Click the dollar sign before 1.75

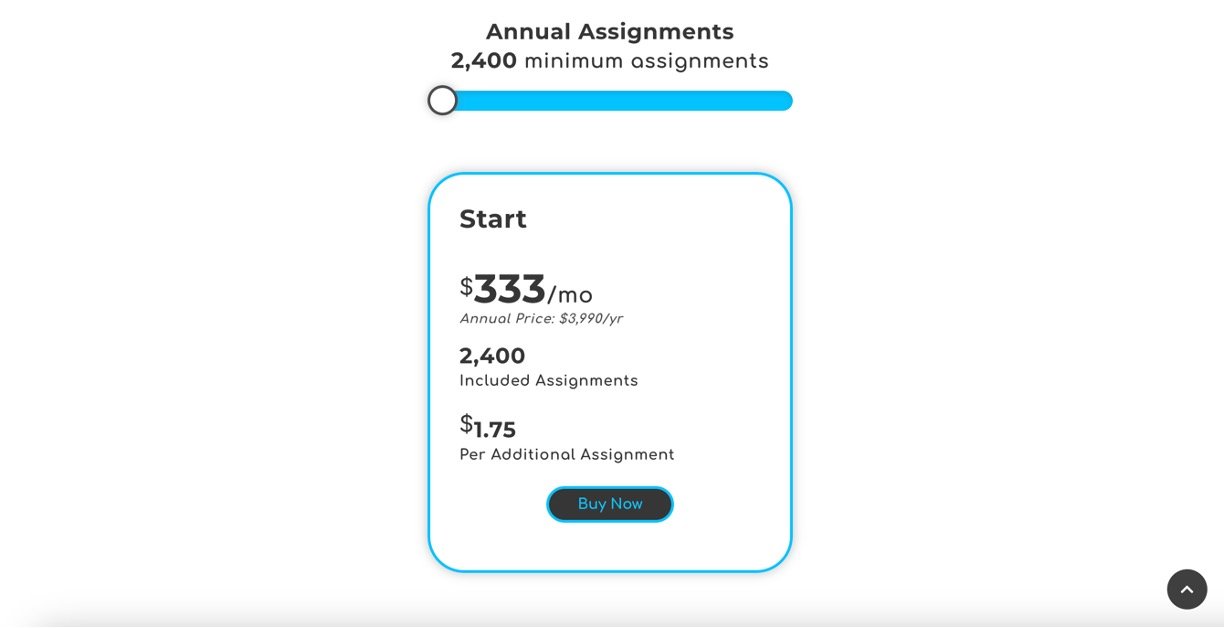(x=466, y=424)
